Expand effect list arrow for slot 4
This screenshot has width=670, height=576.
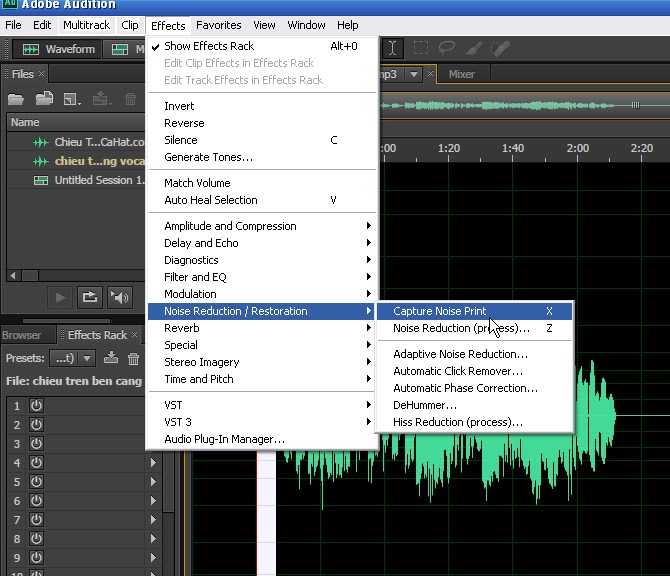pos(153,462)
